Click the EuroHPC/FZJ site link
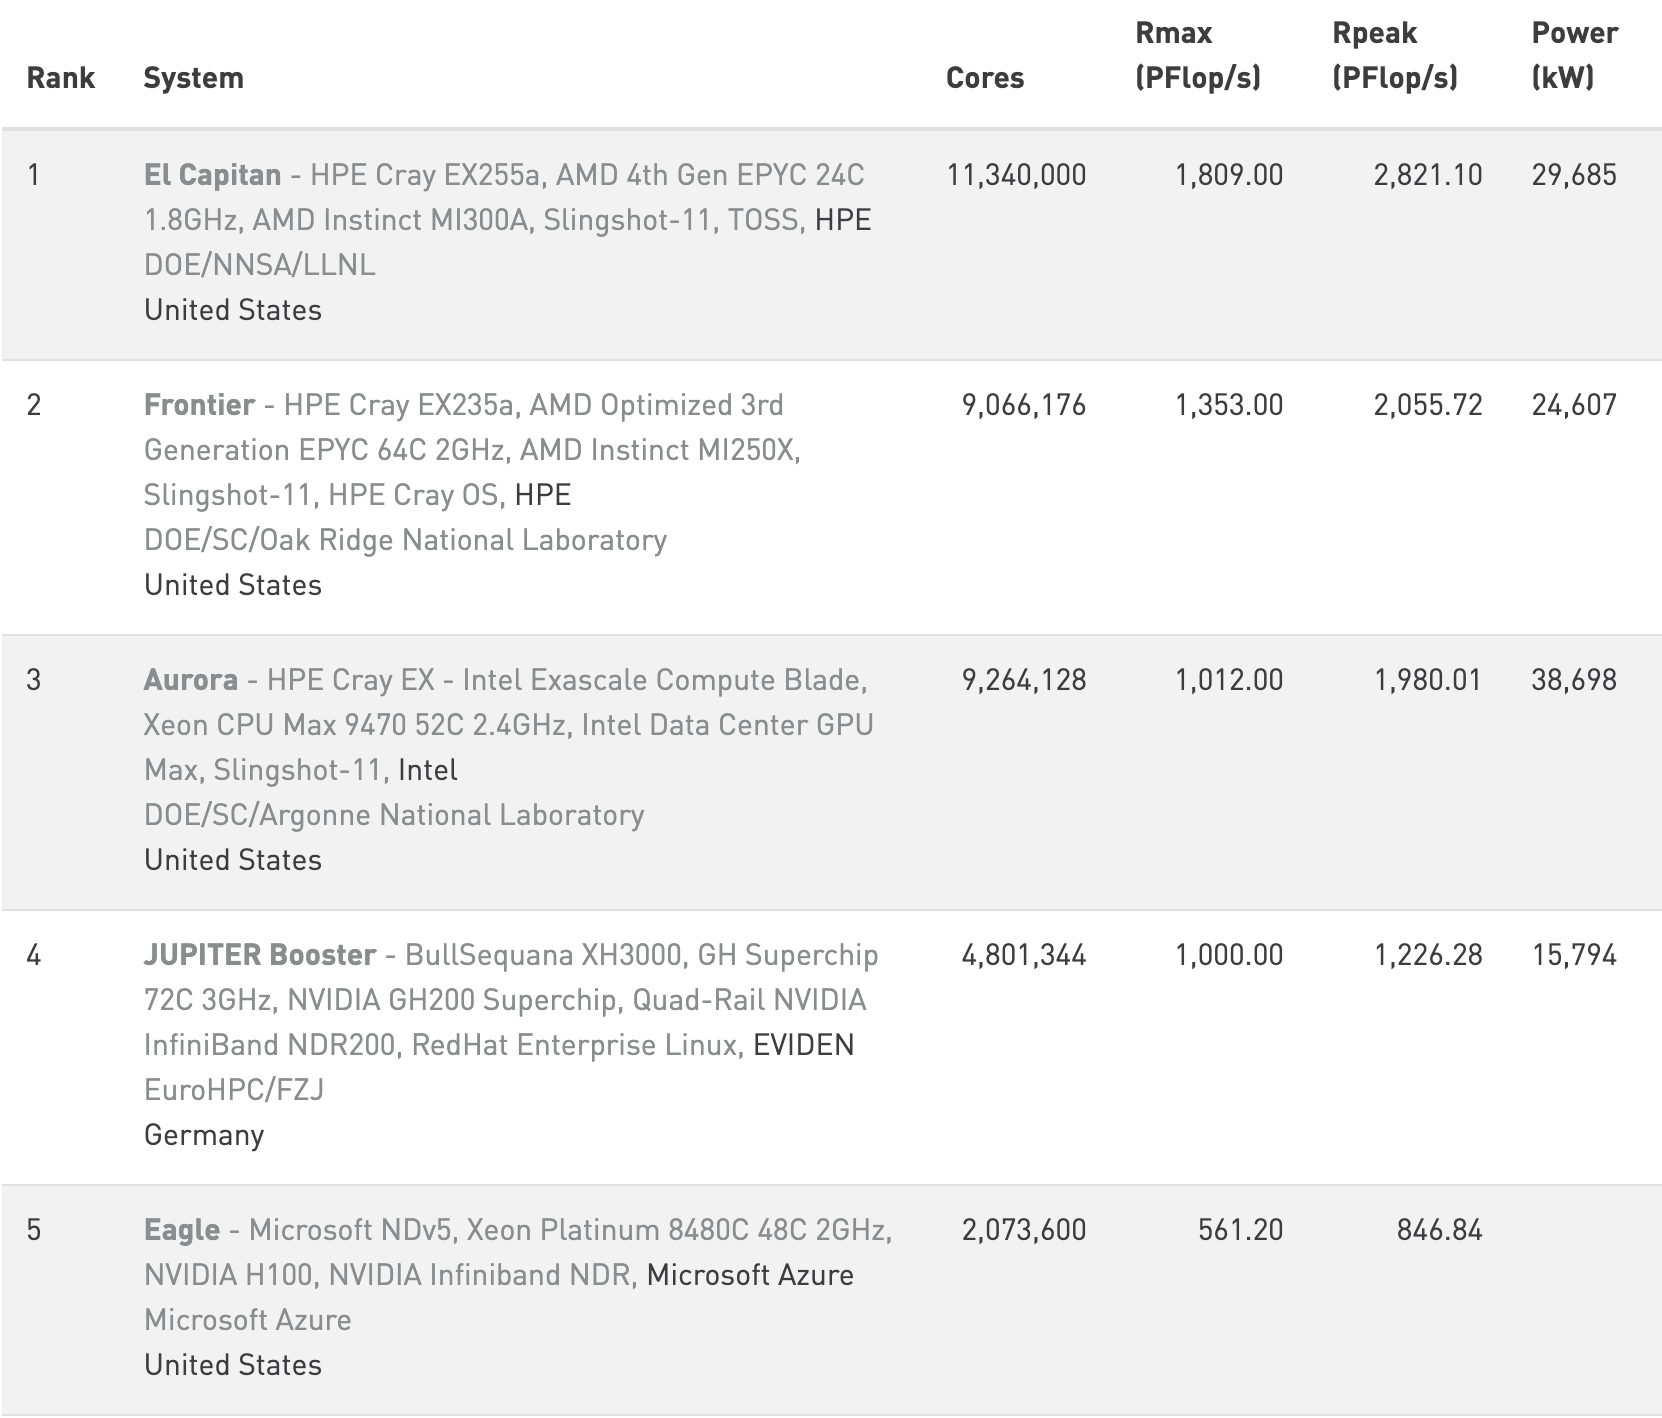Viewport: 1662px width, 1418px height. pos(234,1090)
